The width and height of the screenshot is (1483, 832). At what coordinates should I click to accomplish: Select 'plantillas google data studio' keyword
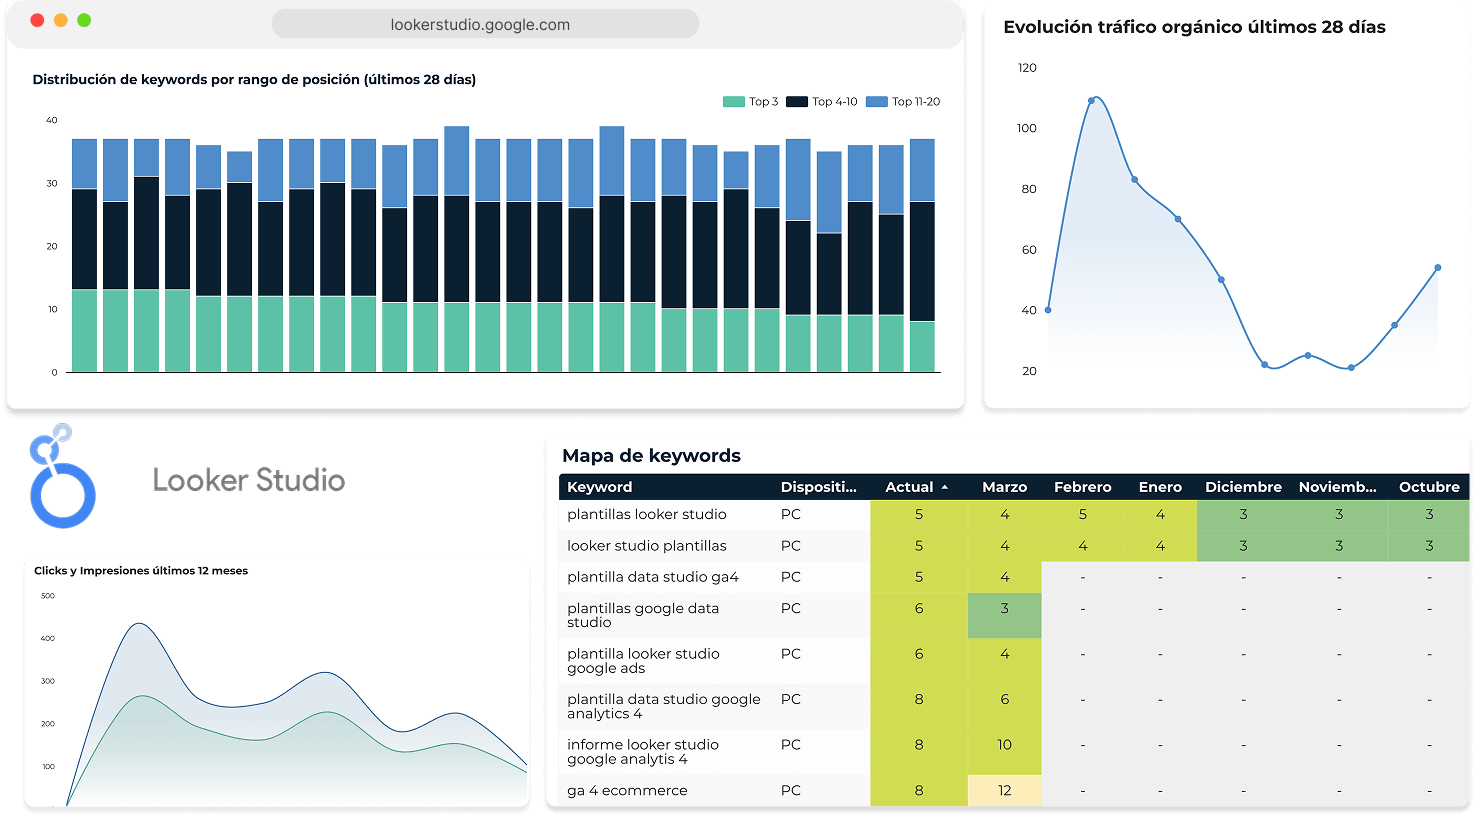(x=643, y=615)
